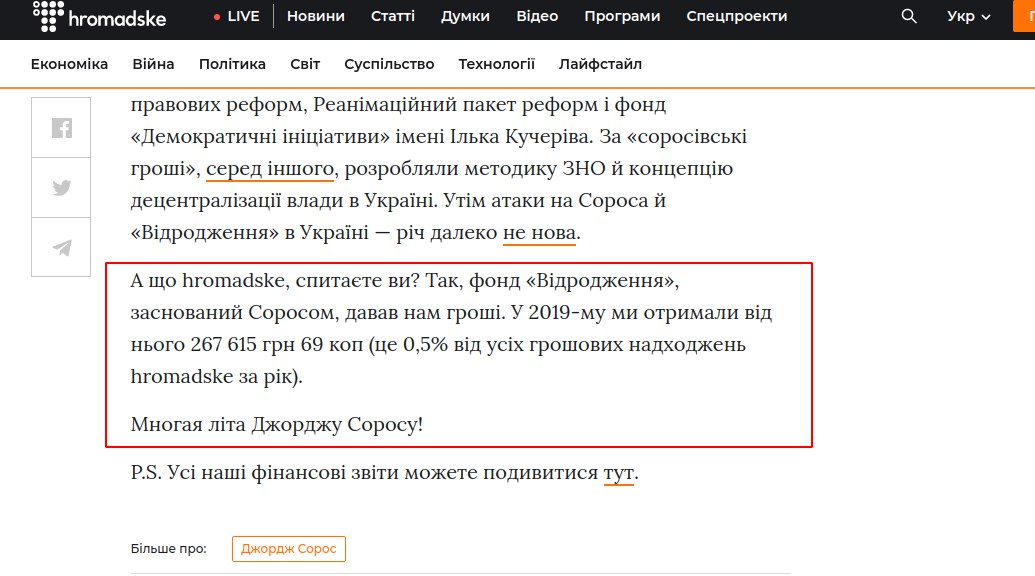
Task: Open the Політика category
Action: (232, 64)
